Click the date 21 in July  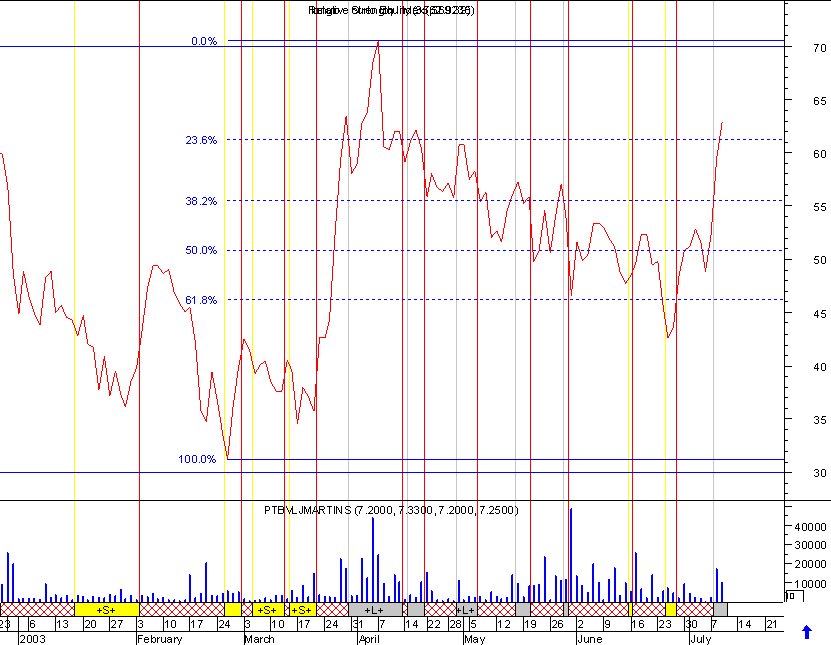pos(772,624)
